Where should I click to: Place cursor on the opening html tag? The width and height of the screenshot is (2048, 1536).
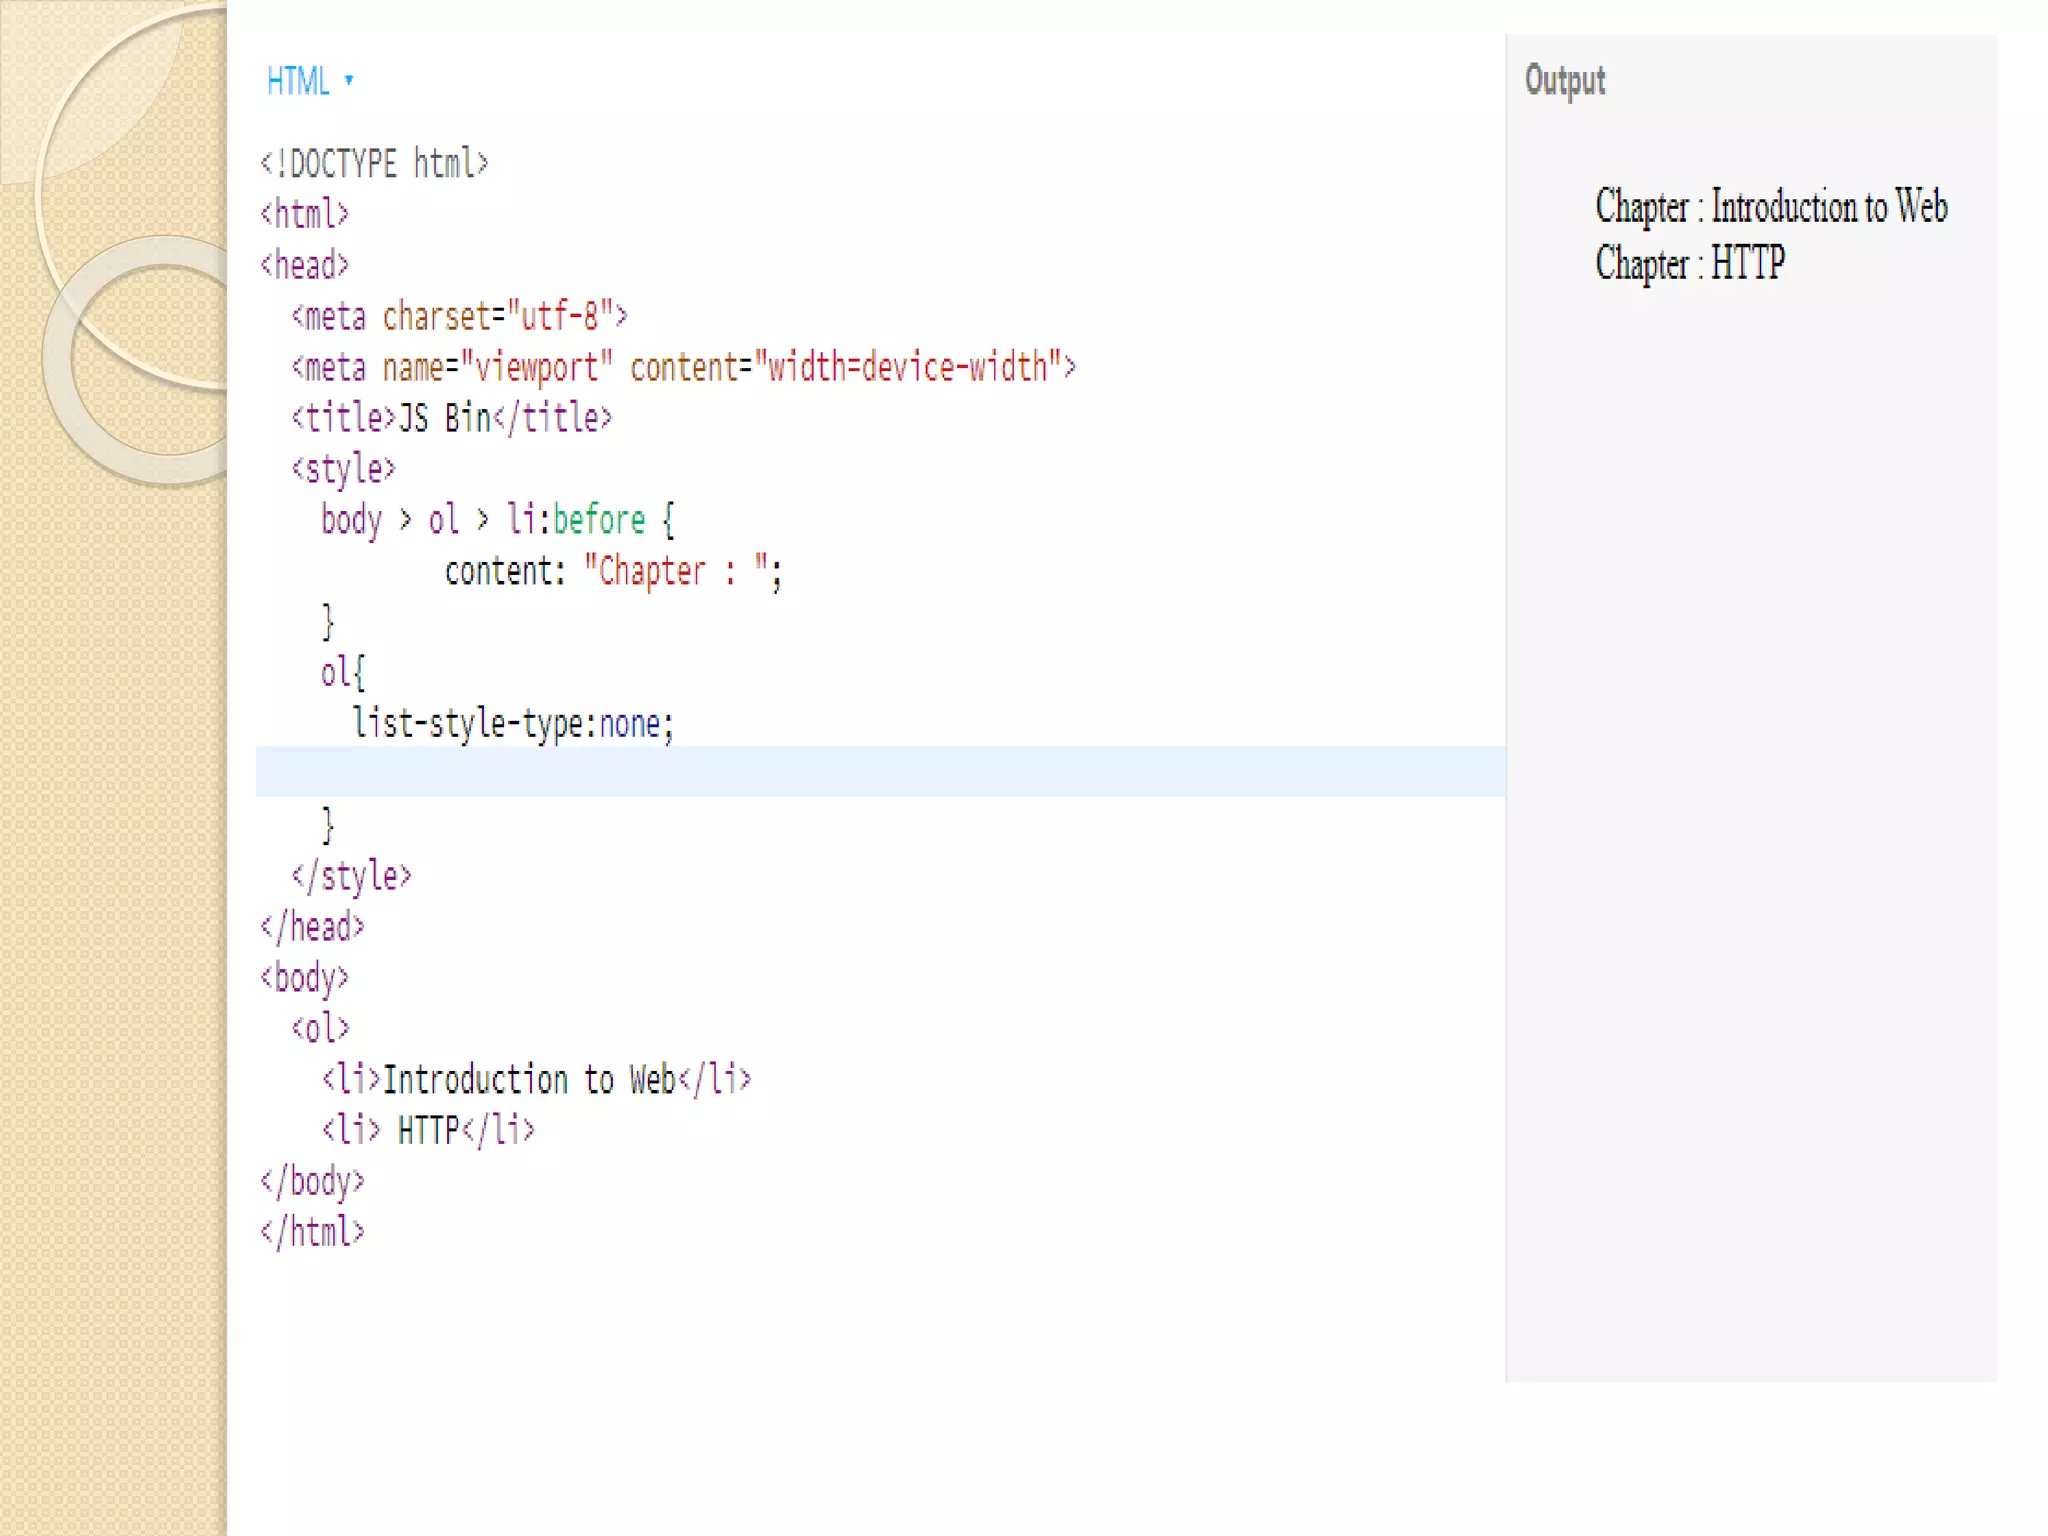(304, 214)
